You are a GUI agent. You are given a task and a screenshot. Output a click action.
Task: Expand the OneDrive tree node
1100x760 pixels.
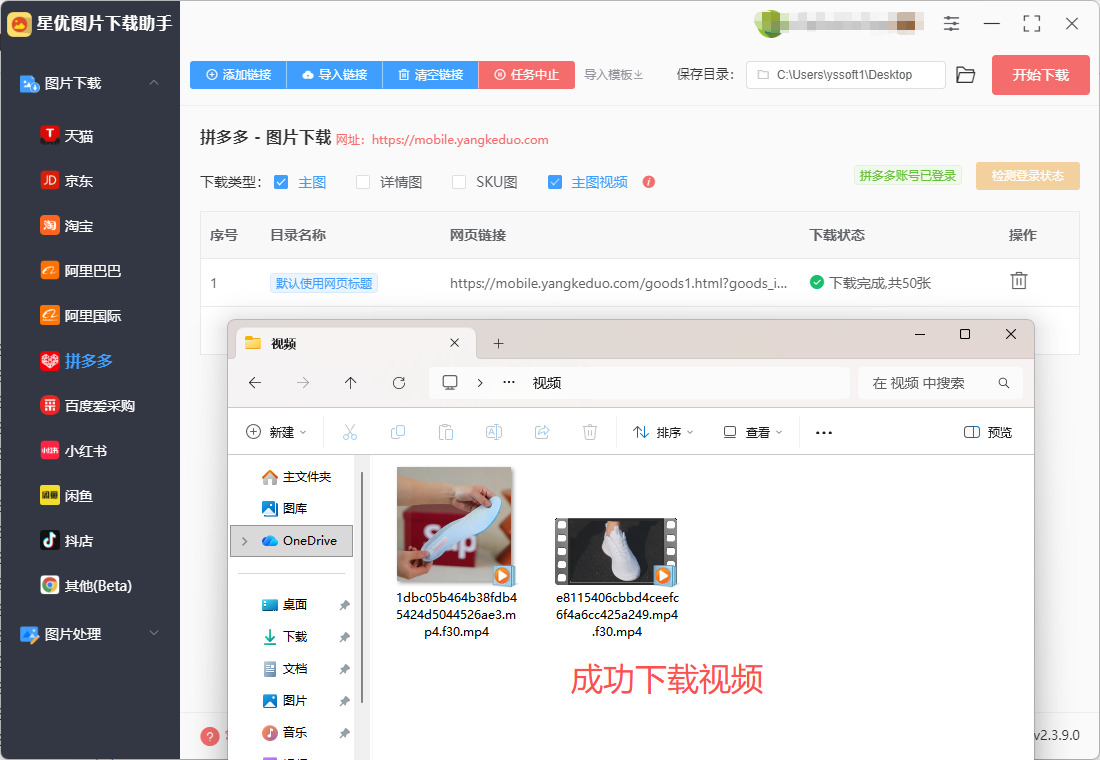pyautogui.click(x=245, y=541)
